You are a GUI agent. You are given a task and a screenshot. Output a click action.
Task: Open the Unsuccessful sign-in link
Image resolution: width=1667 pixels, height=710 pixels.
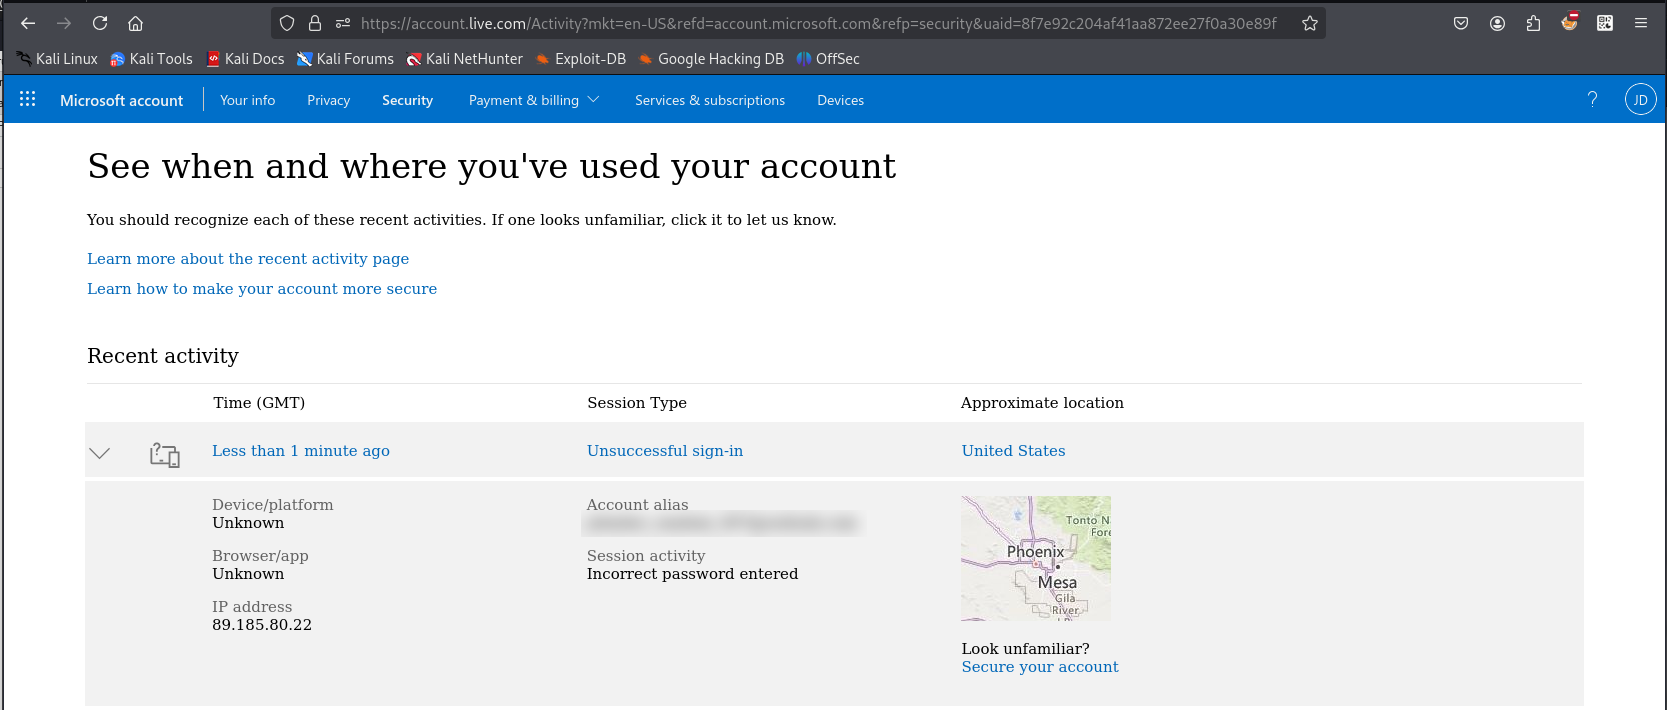(x=665, y=451)
